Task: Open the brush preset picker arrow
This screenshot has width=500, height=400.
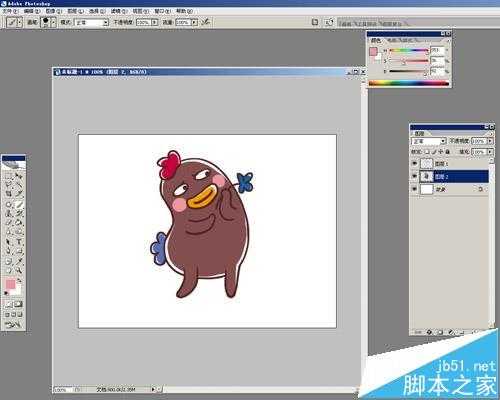Action: (53, 22)
